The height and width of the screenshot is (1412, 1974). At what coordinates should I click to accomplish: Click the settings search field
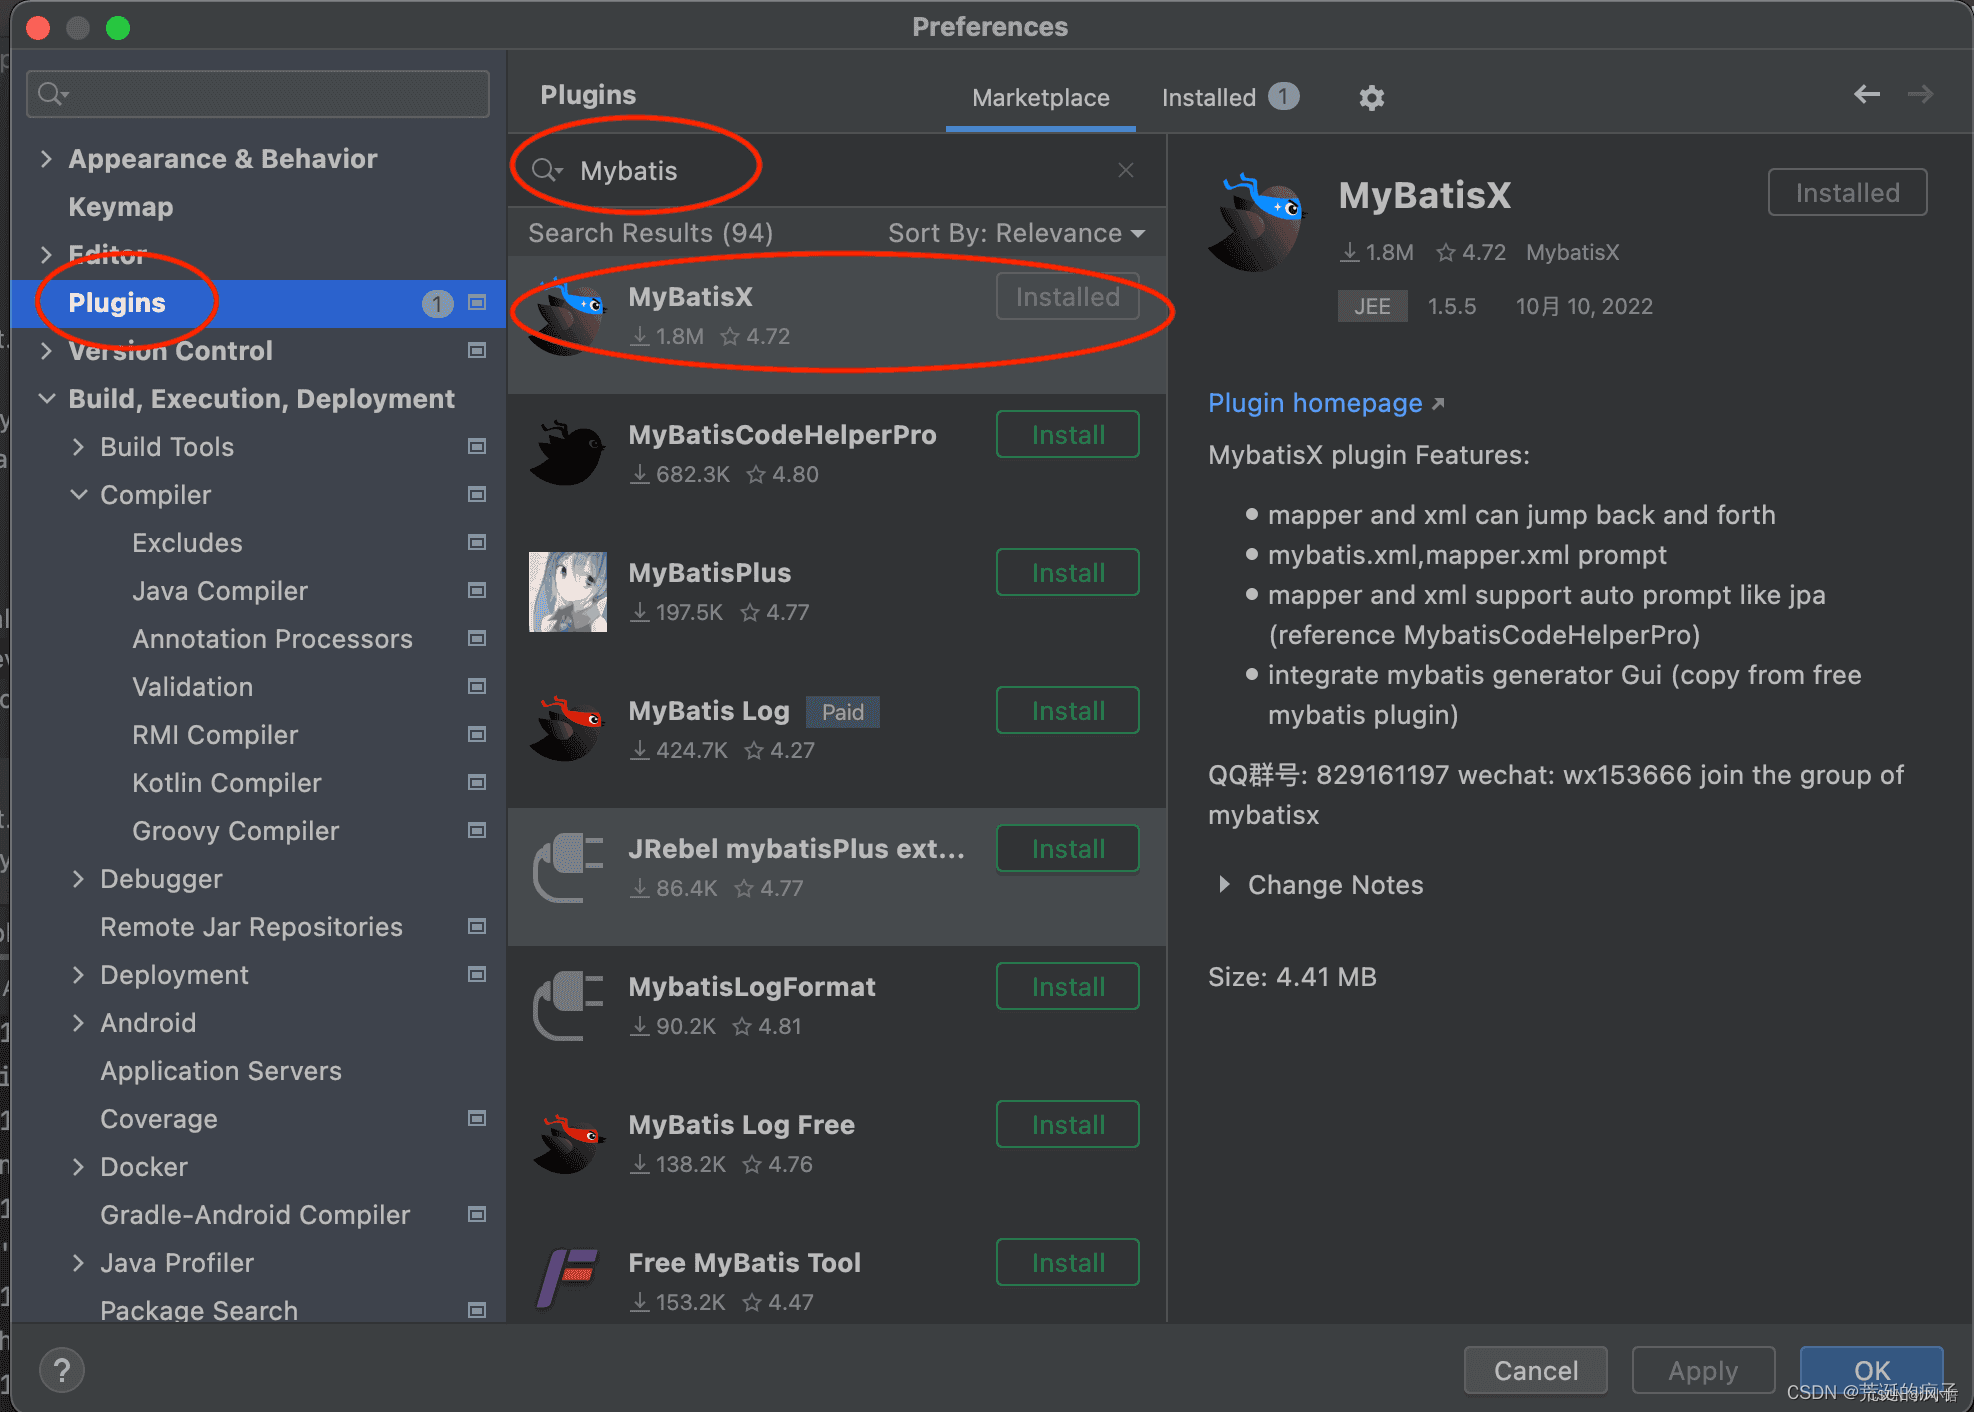coord(258,94)
